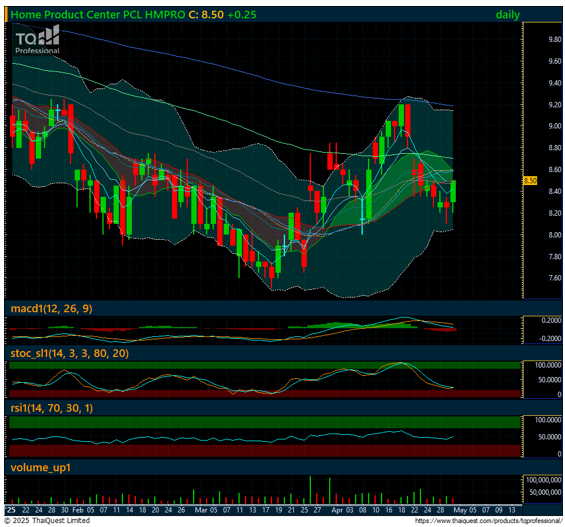This screenshot has height=527, width=565.
Task: Select the rsi1(14, 70, 30, 1) indicator label
Action: [x=52, y=408]
